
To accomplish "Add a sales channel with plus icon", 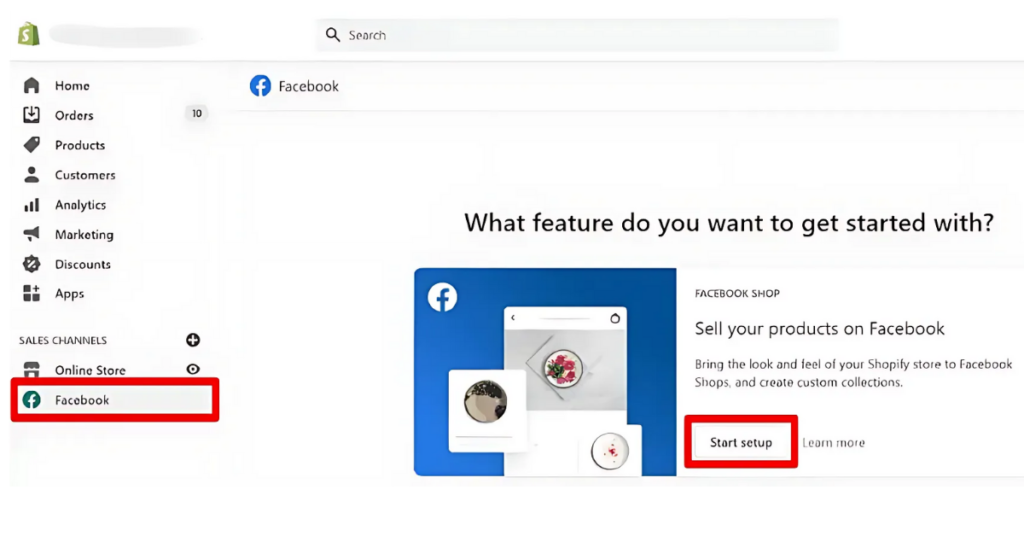I will (x=193, y=339).
